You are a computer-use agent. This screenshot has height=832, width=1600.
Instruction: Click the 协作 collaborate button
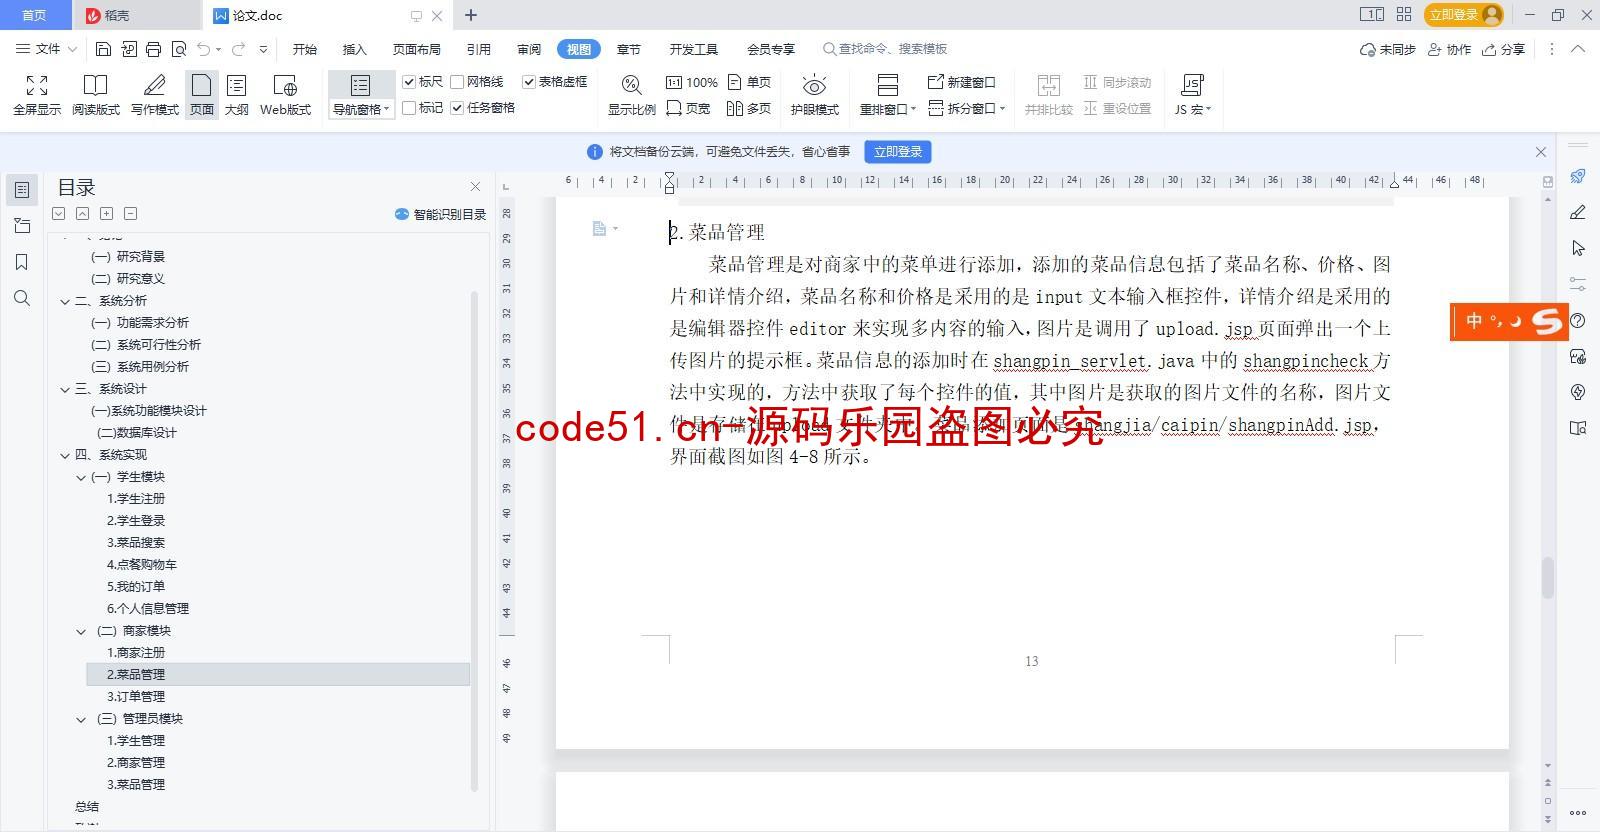(1449, 49)
